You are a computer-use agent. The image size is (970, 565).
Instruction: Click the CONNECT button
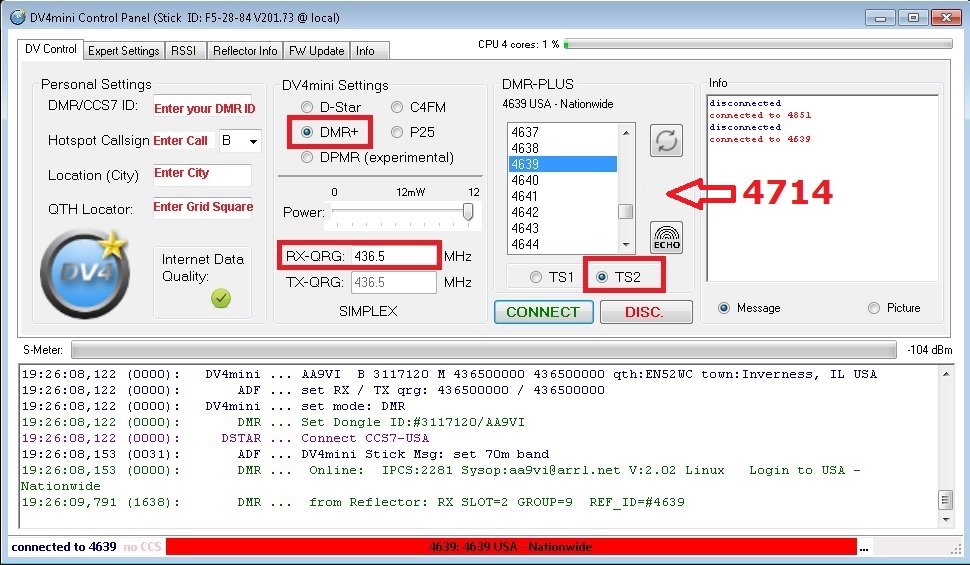tap(543, 312)
